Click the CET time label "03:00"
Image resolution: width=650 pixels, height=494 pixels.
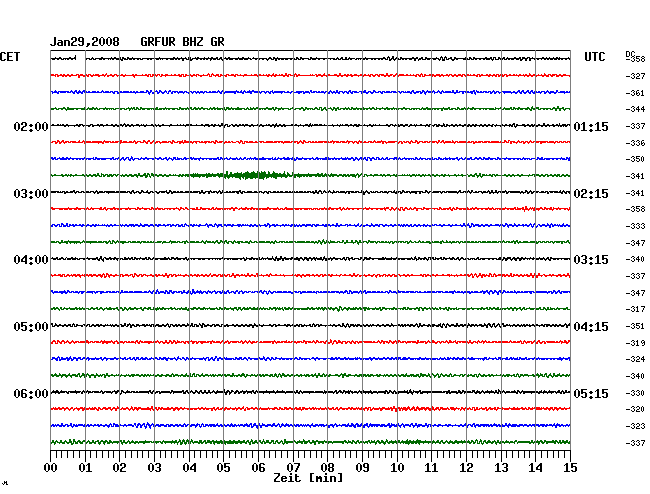click(x=31, y=194)
